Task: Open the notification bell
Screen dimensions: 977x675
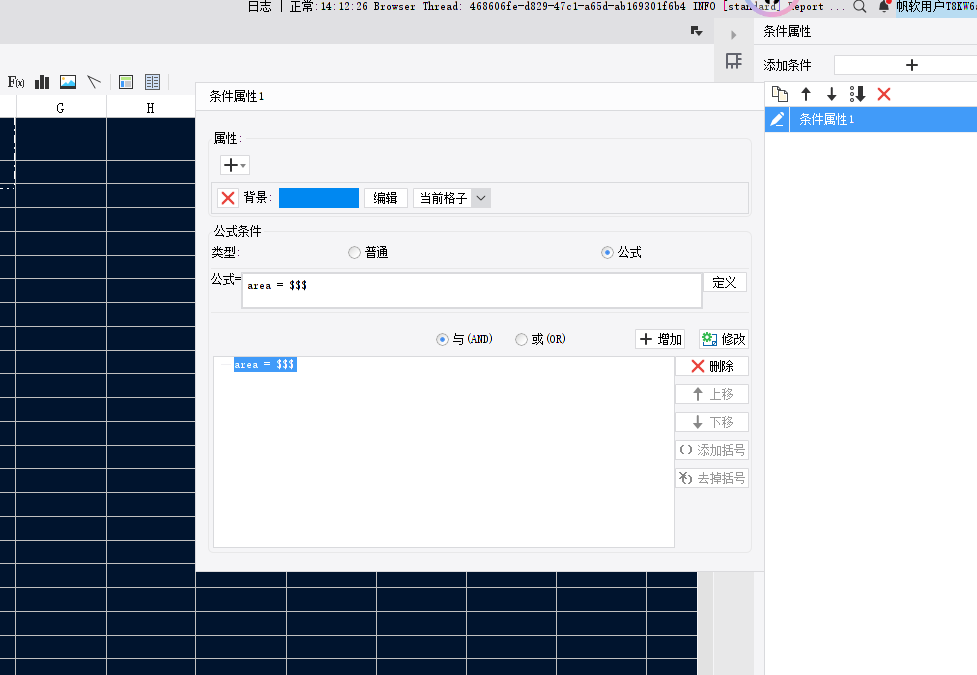Action: [x=884, y=6]
